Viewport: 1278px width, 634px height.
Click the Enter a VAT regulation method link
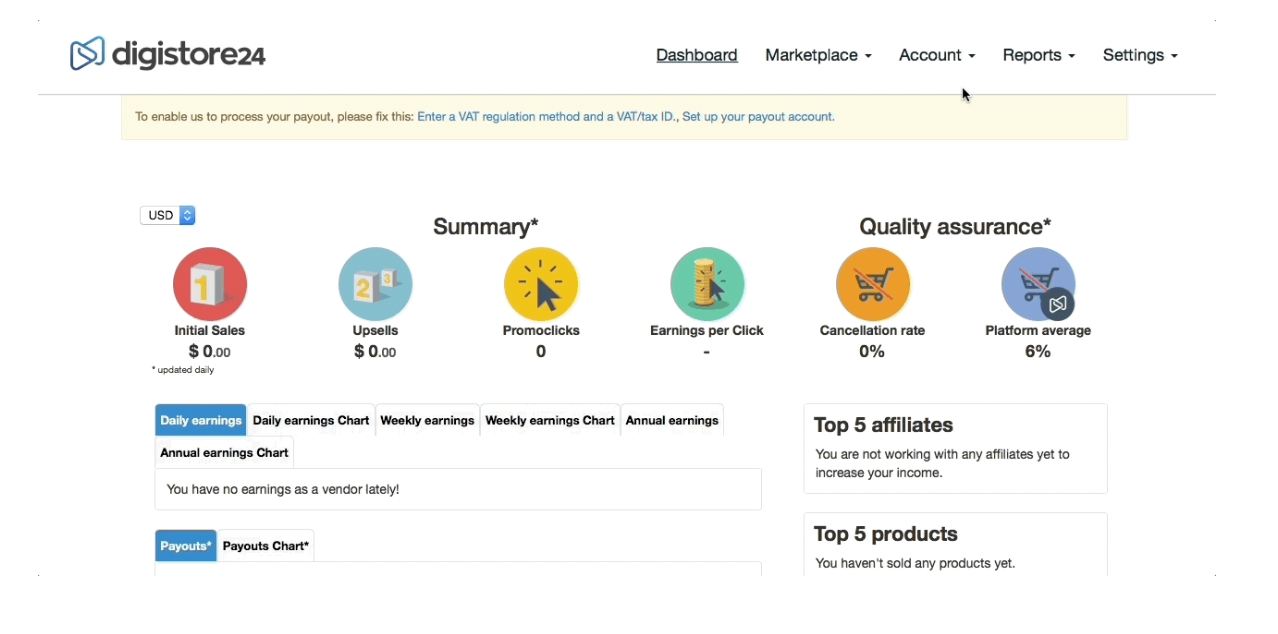pyautogui.click(x=547, y=117)
